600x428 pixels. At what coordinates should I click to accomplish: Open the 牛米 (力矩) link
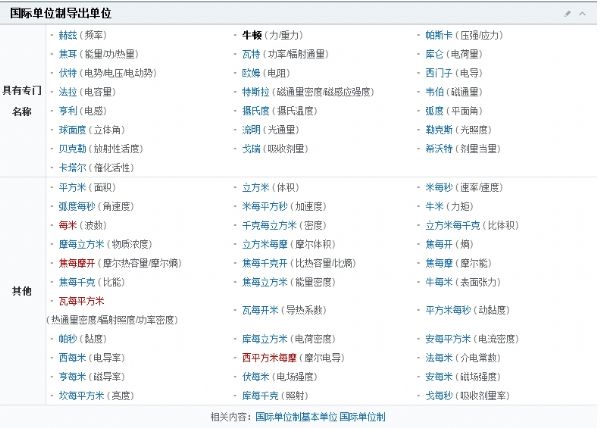coord(434,207)
